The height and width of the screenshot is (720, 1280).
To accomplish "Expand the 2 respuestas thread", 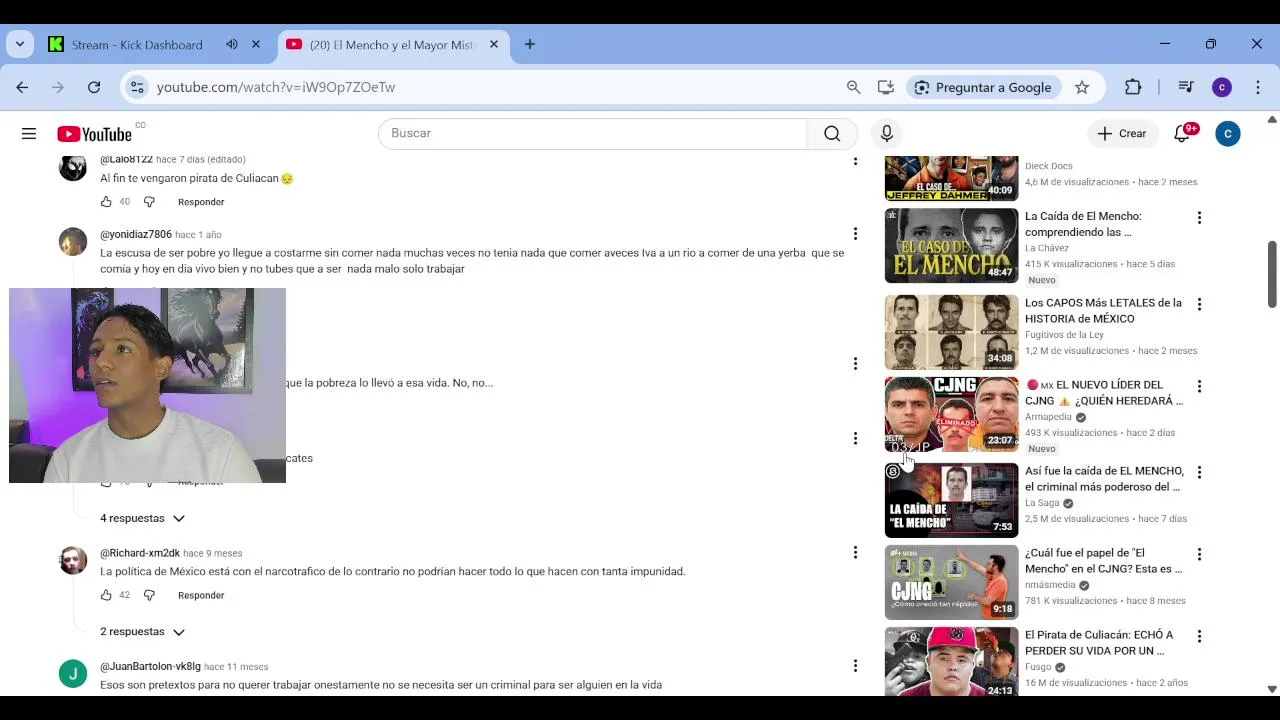I will [142, 632].
